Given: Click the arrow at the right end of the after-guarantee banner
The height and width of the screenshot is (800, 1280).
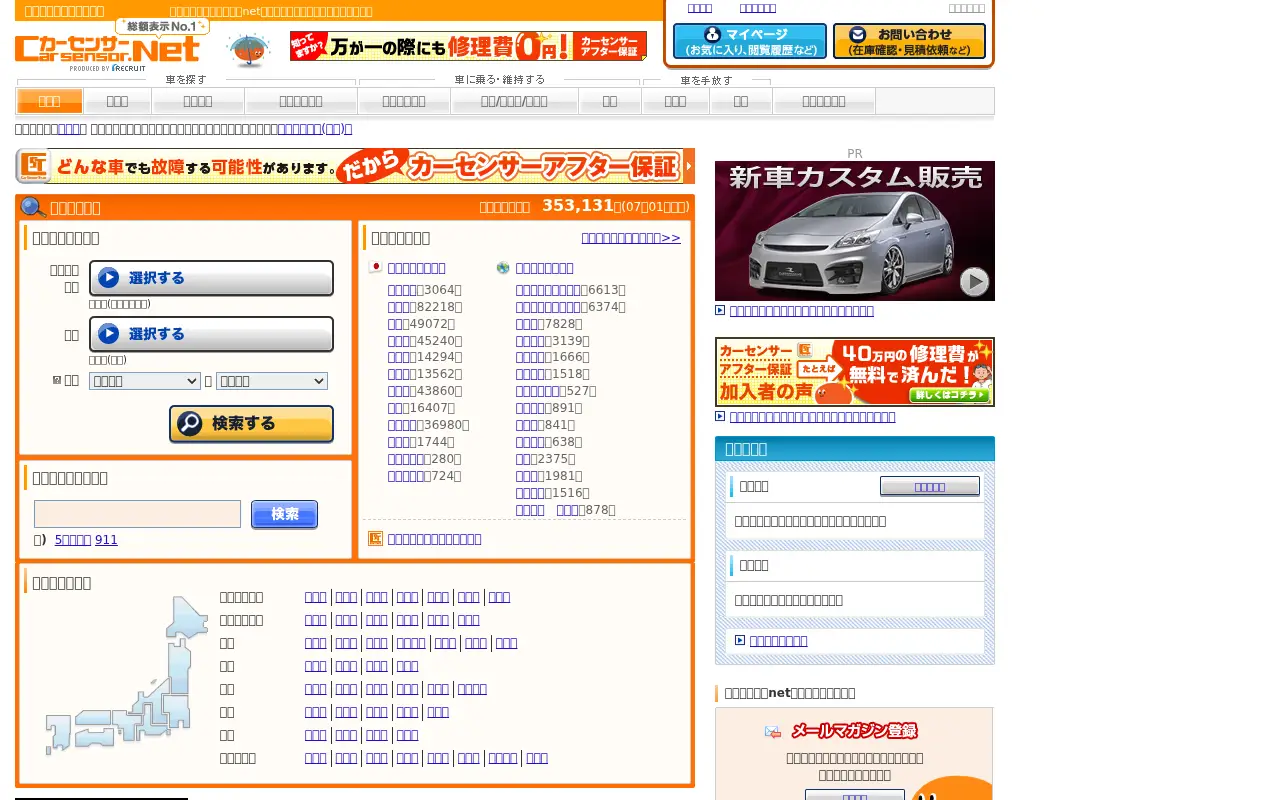Looking at the screenshot, I should (689, 166).
